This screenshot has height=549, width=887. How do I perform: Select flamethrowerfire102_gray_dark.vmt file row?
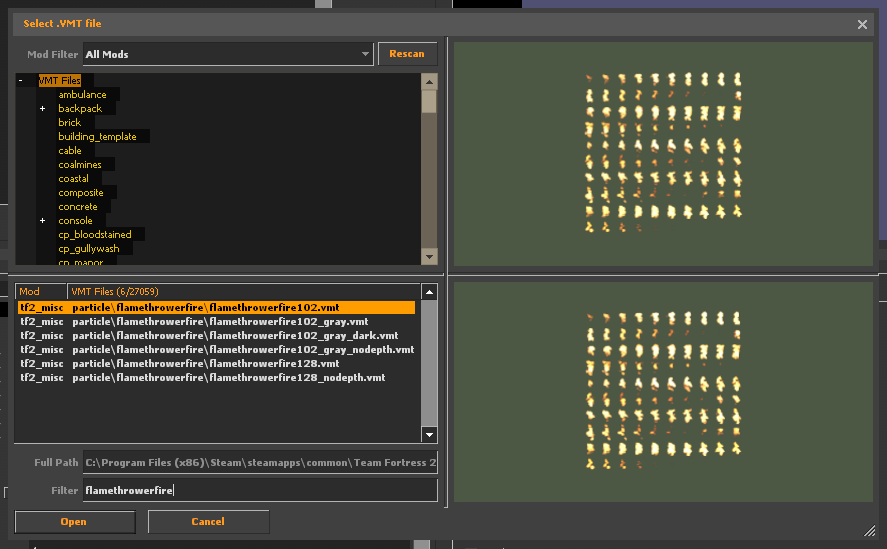tap(217, 336)
